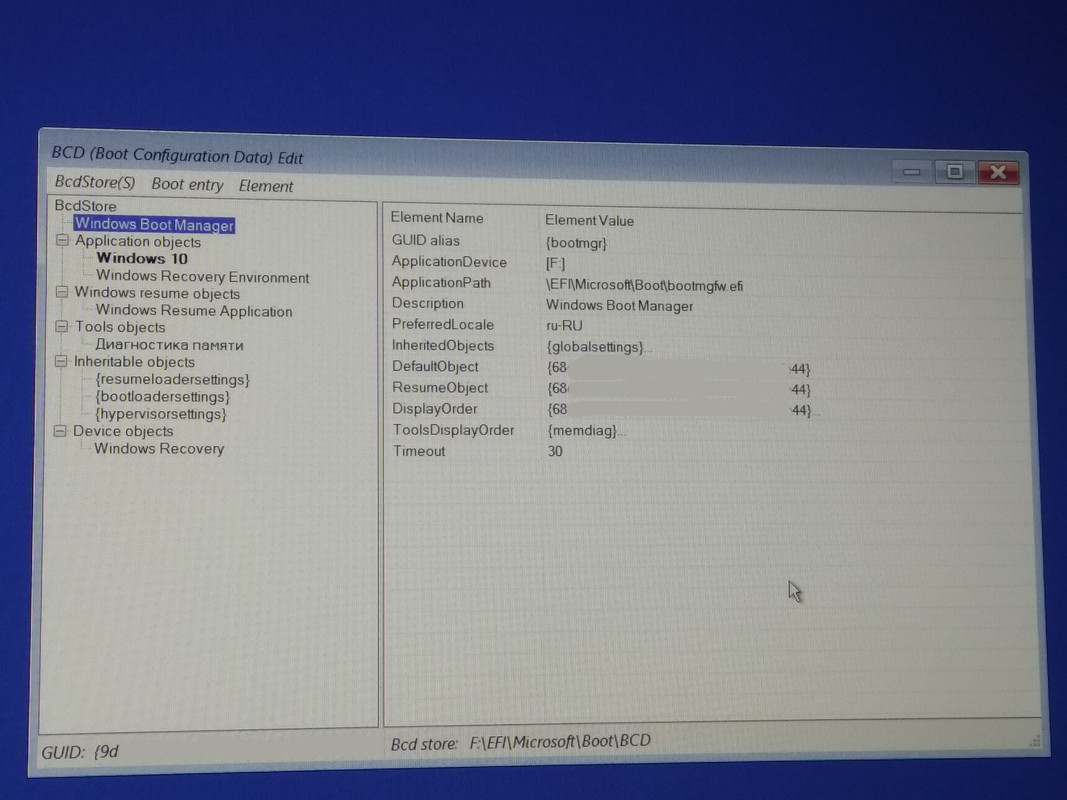
Task: Collapse the Inheritable objects node
Action: pyautogui.click(x=61, y=361)
